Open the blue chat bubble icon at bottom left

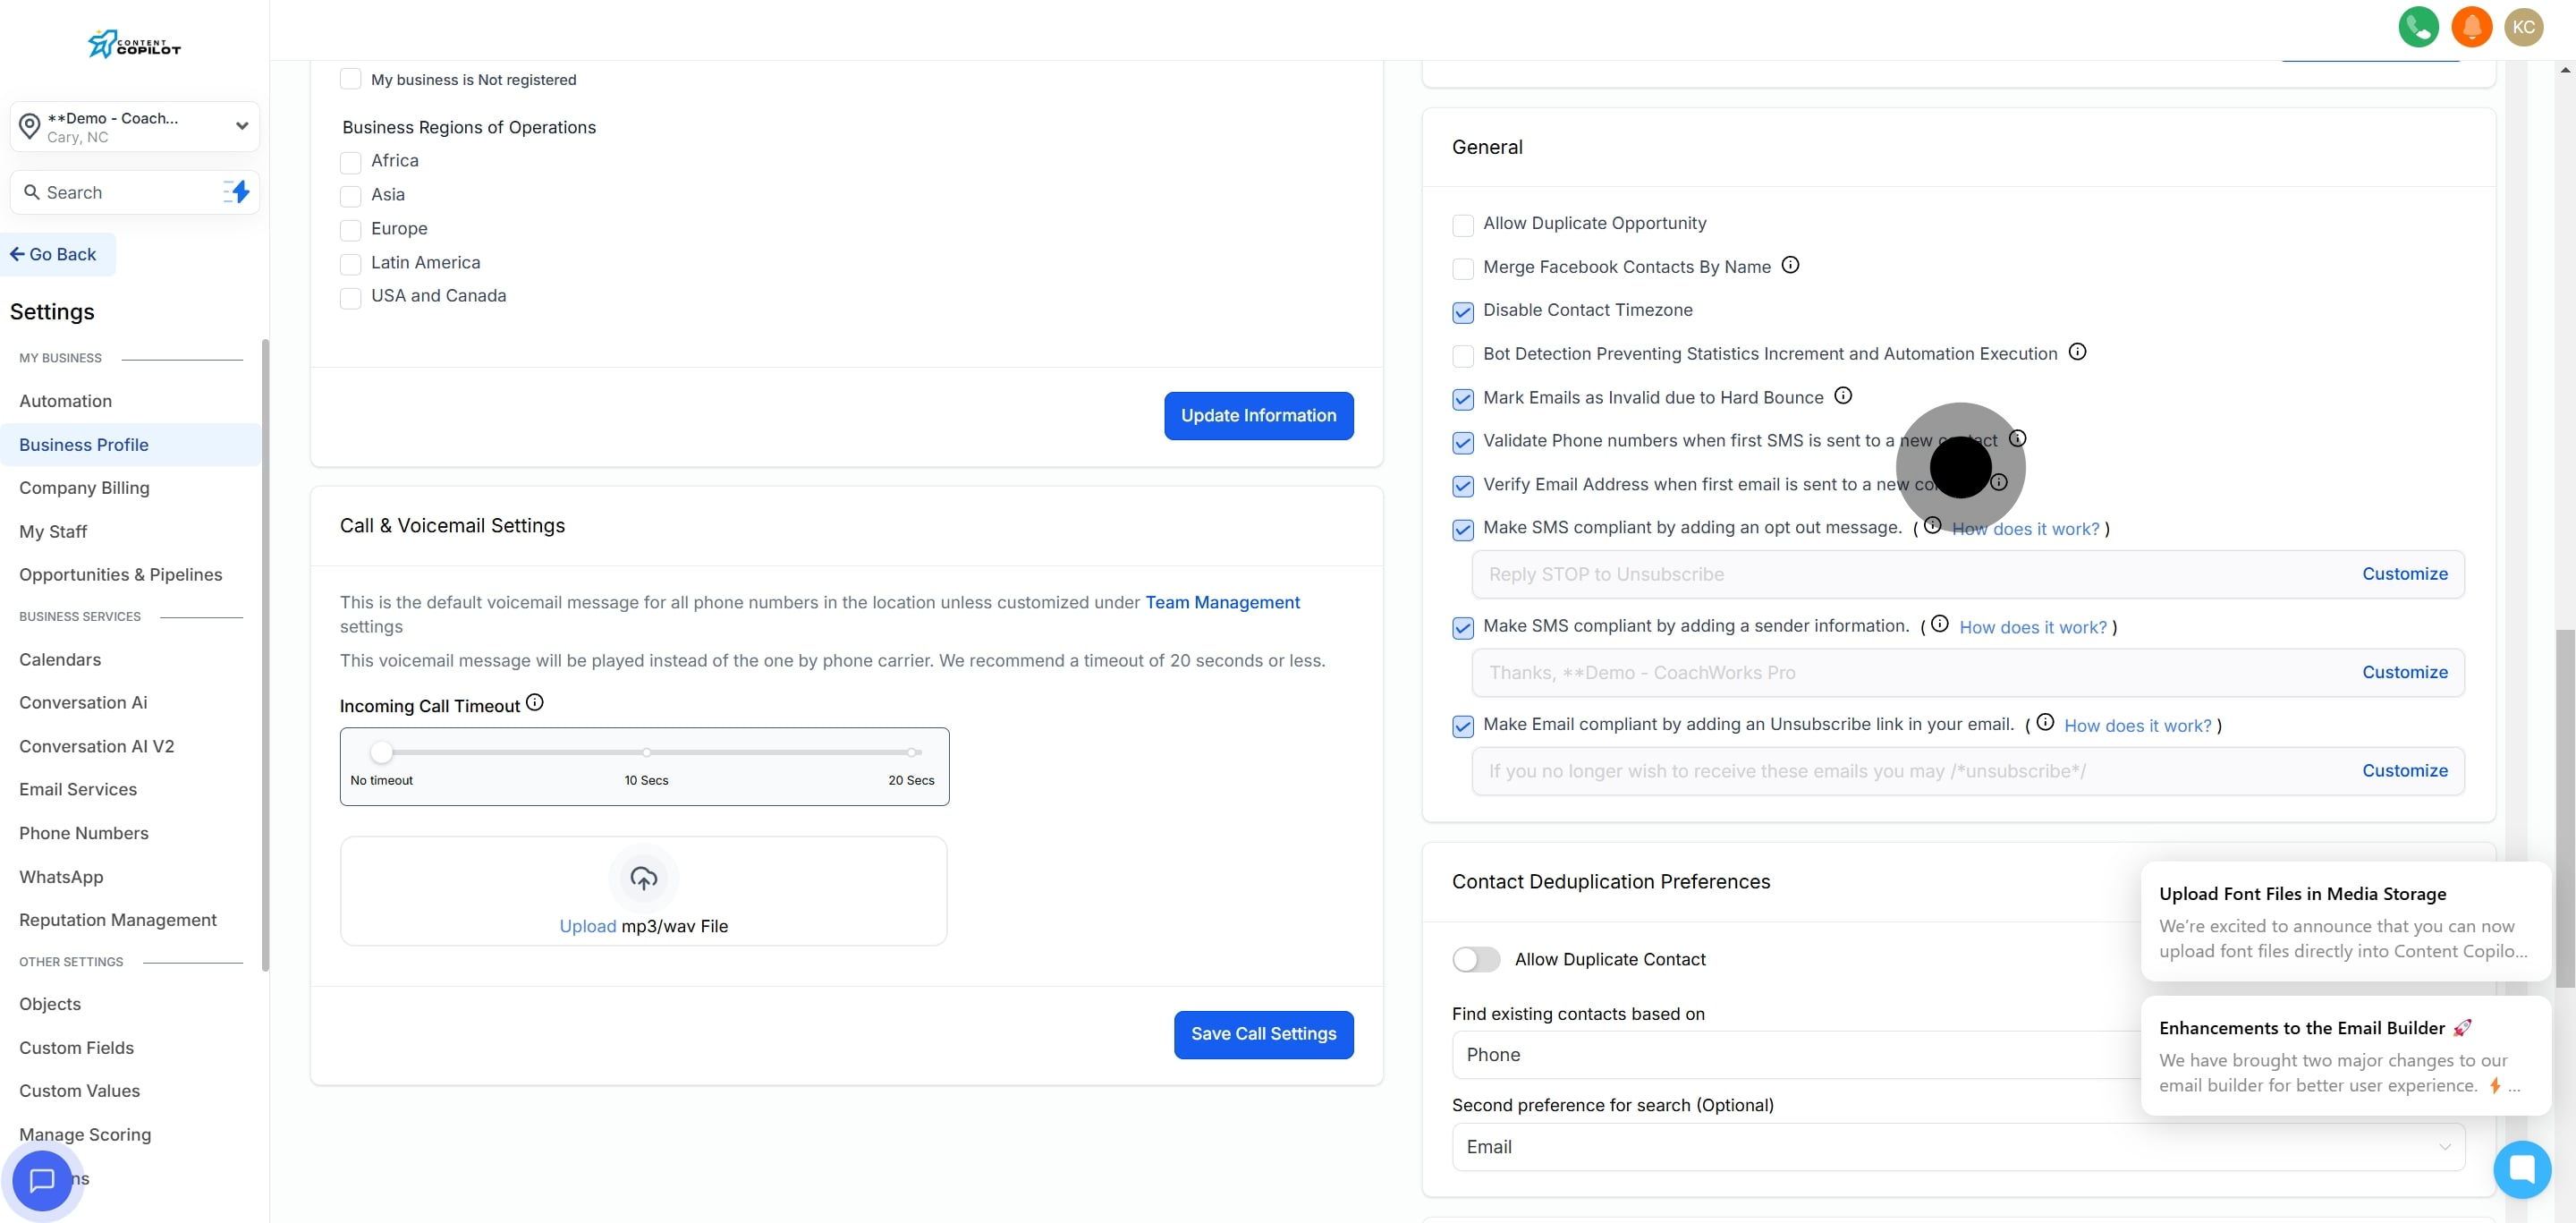point(42,1180)
